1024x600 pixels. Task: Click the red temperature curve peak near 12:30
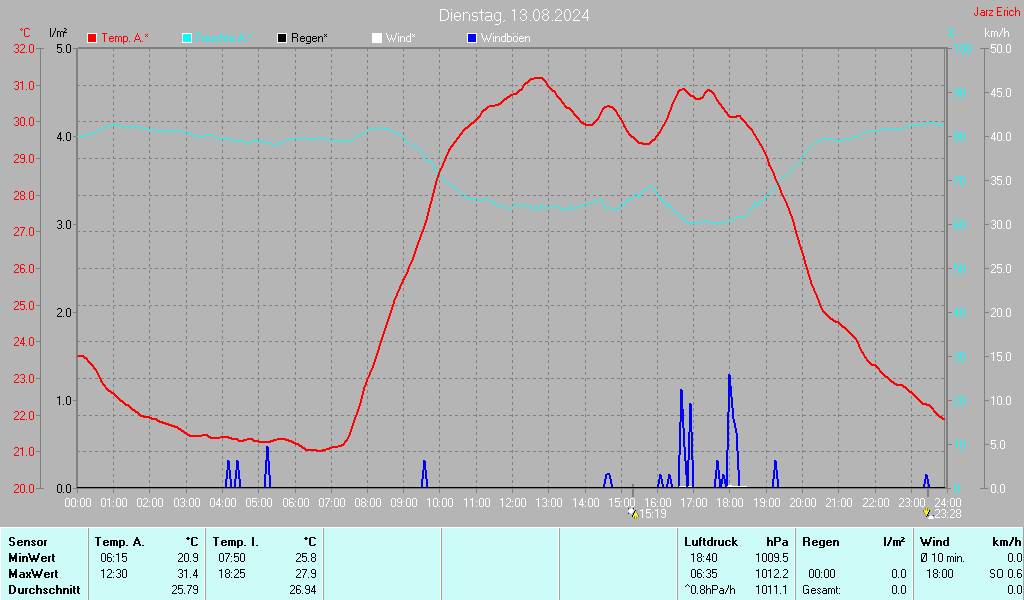[x=537, y=78]
